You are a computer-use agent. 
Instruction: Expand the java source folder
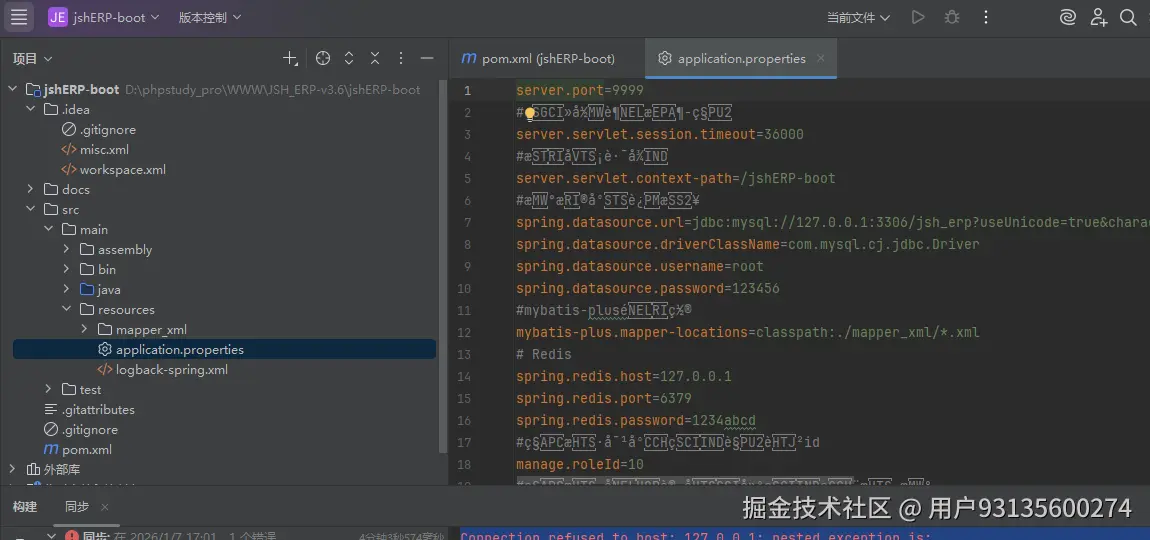point(66,289)
